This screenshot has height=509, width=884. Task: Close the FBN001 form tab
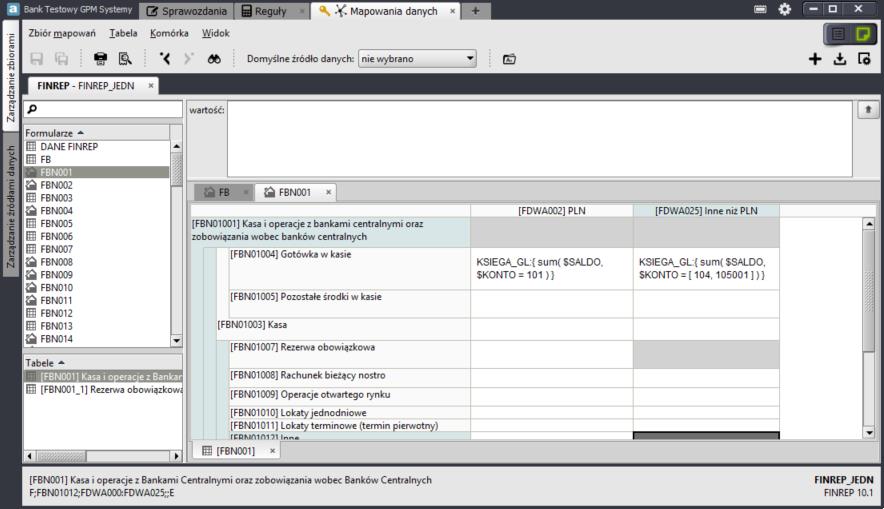[329, 192]
